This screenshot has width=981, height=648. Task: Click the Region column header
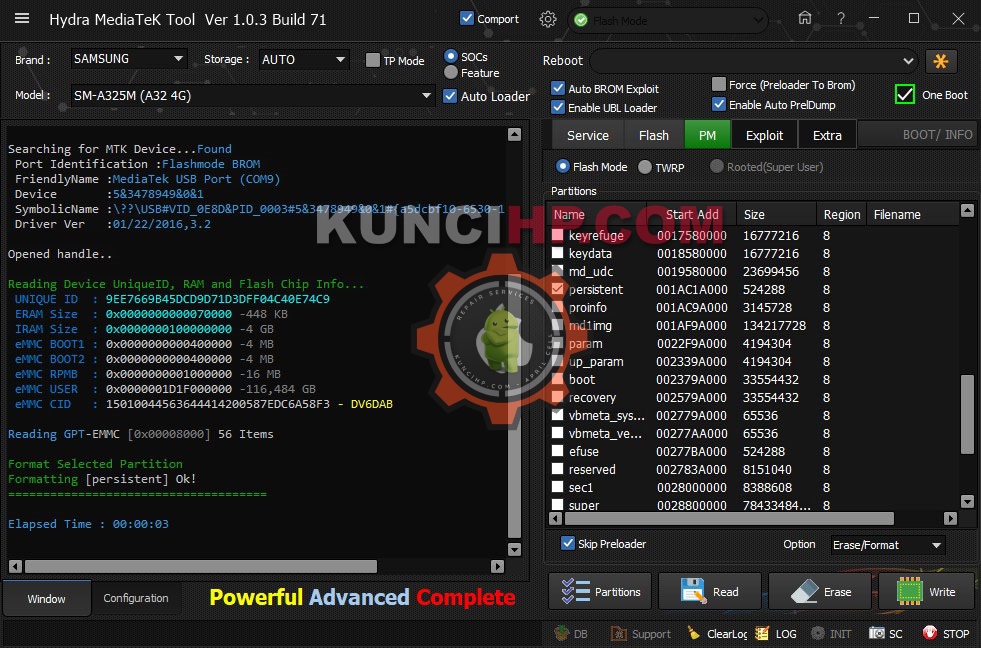click(x=841, y=214)
